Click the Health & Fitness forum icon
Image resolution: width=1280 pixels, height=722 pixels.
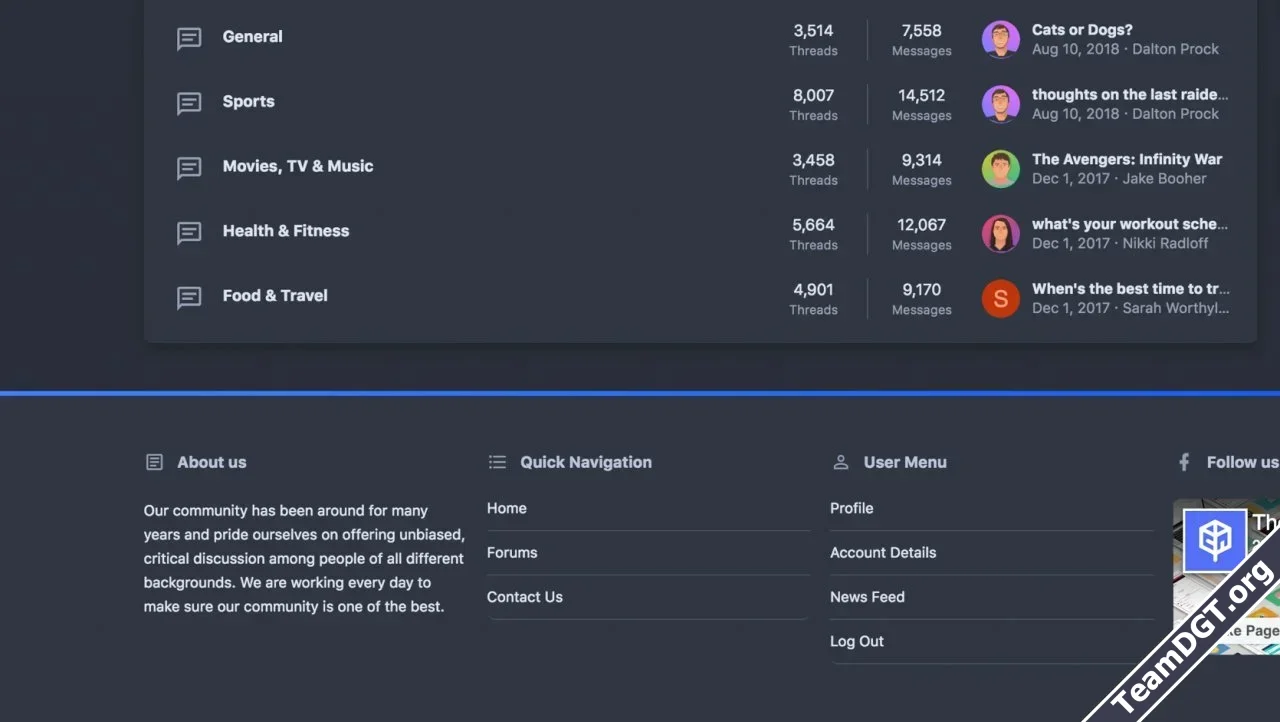click(189, 232)
